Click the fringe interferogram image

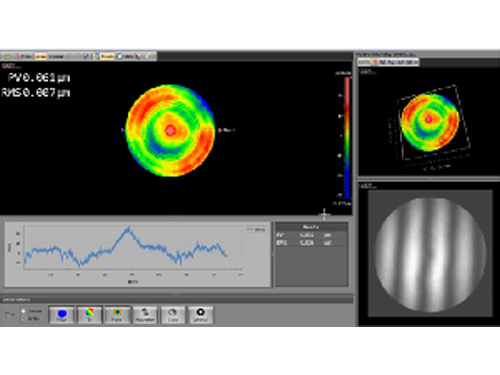(430, 254)
